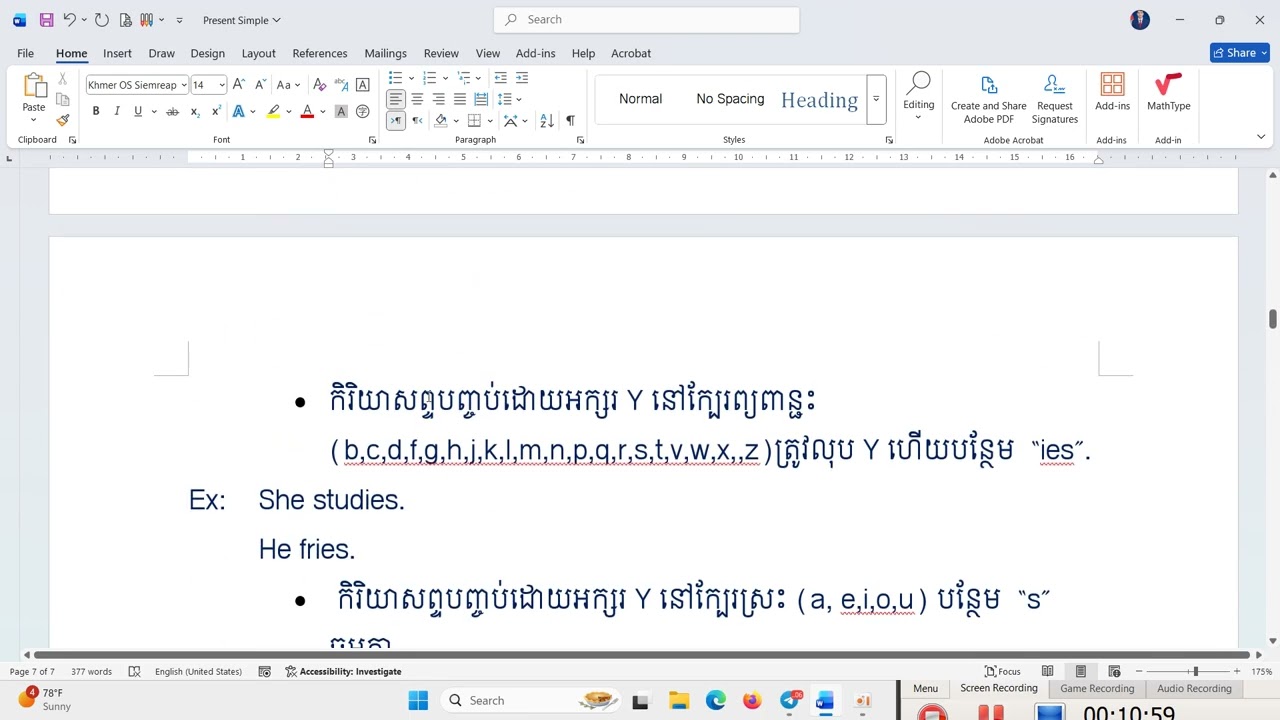Clear all formatting with the eraser A icon

320,85
